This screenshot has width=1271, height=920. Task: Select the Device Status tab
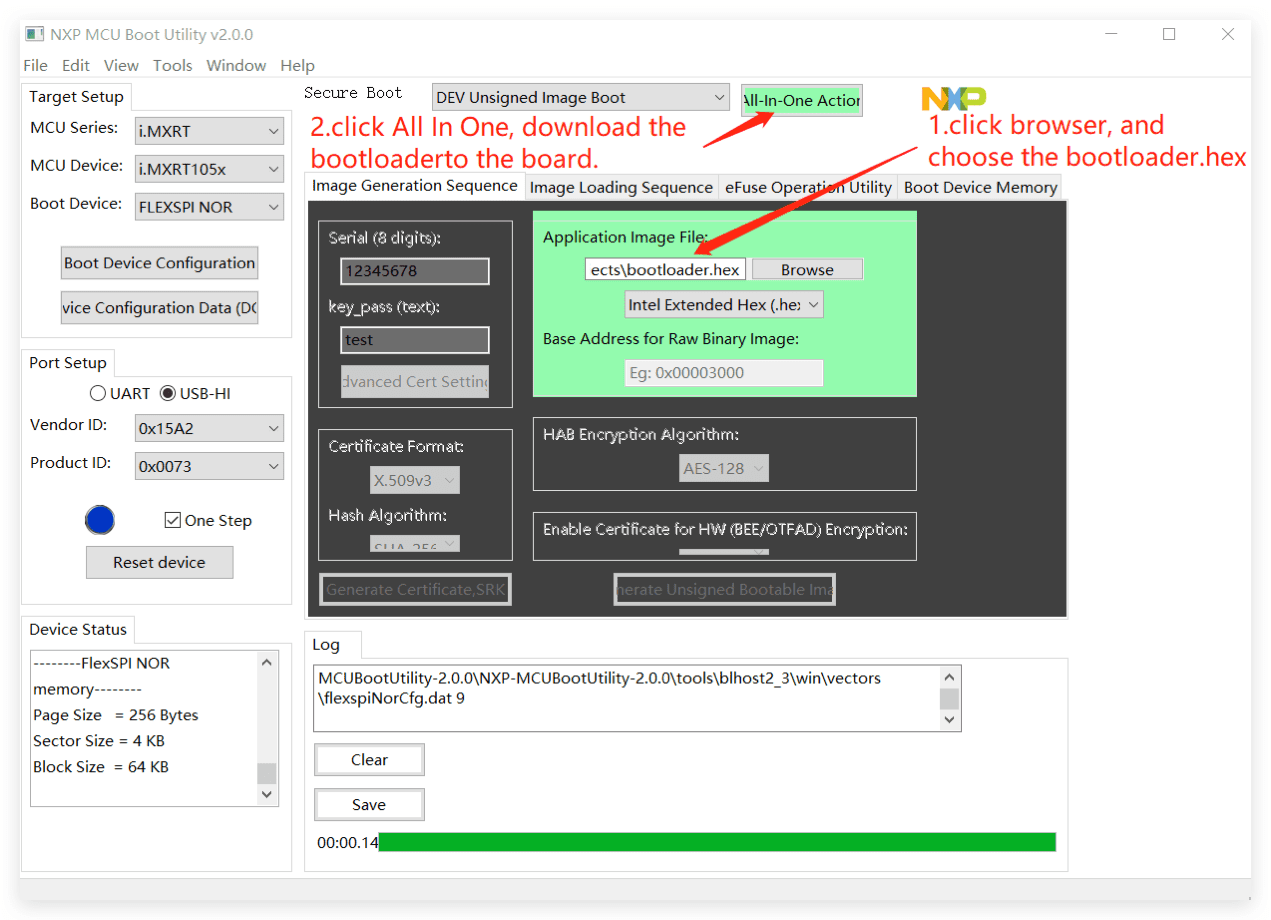78,629
